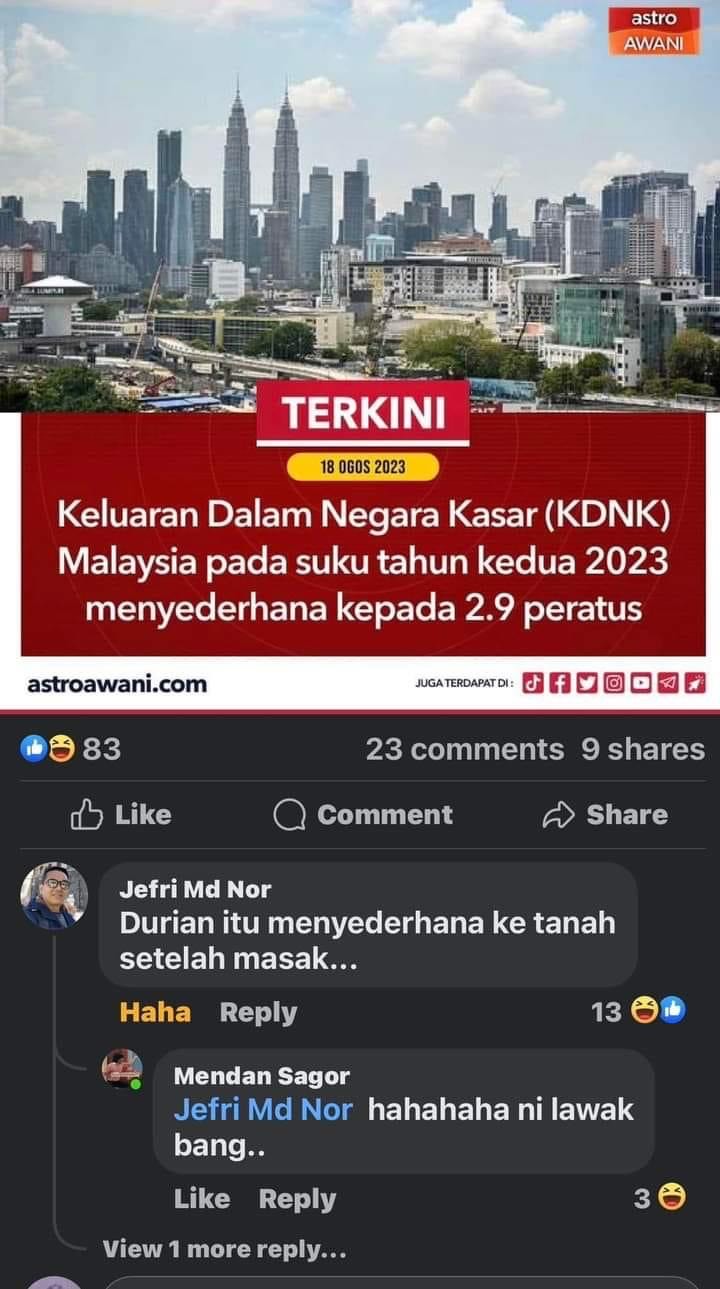This screenshot has height=1289, width=720.
Task: Tap the Like thumbs-up icon
Action: click(x=87, y=815)
